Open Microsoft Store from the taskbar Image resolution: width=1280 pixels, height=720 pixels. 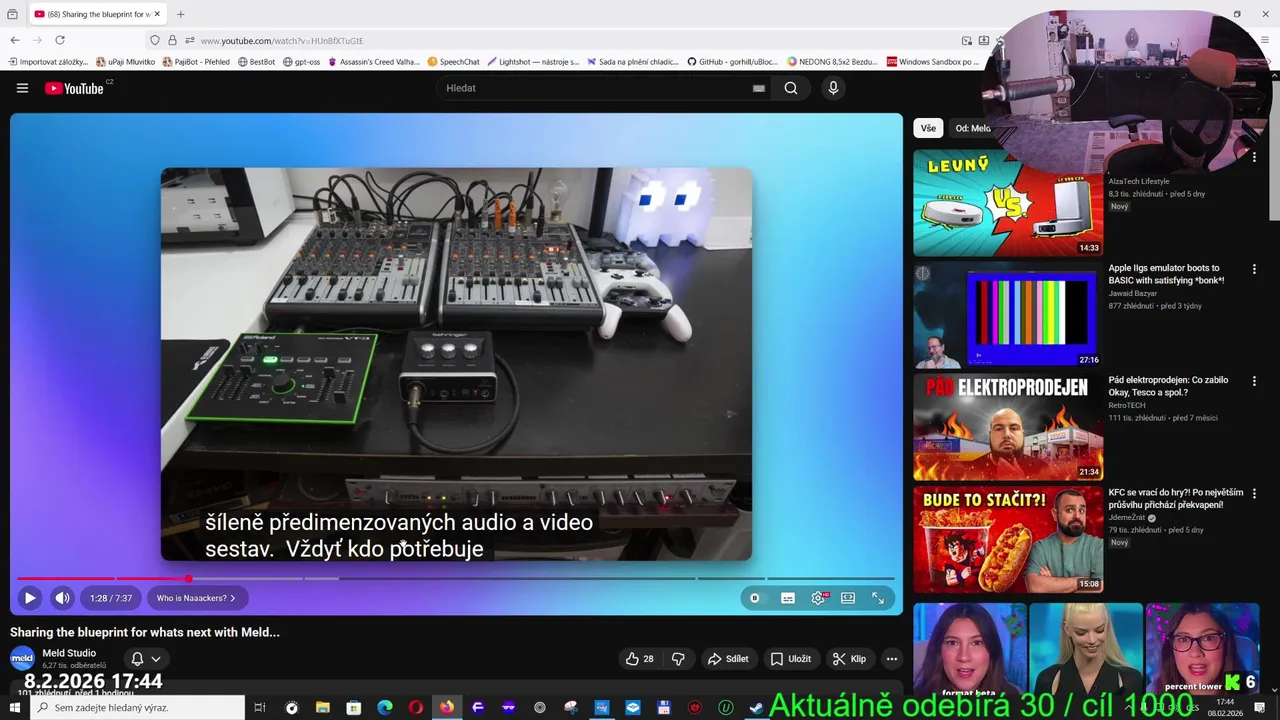coord(354,708)
